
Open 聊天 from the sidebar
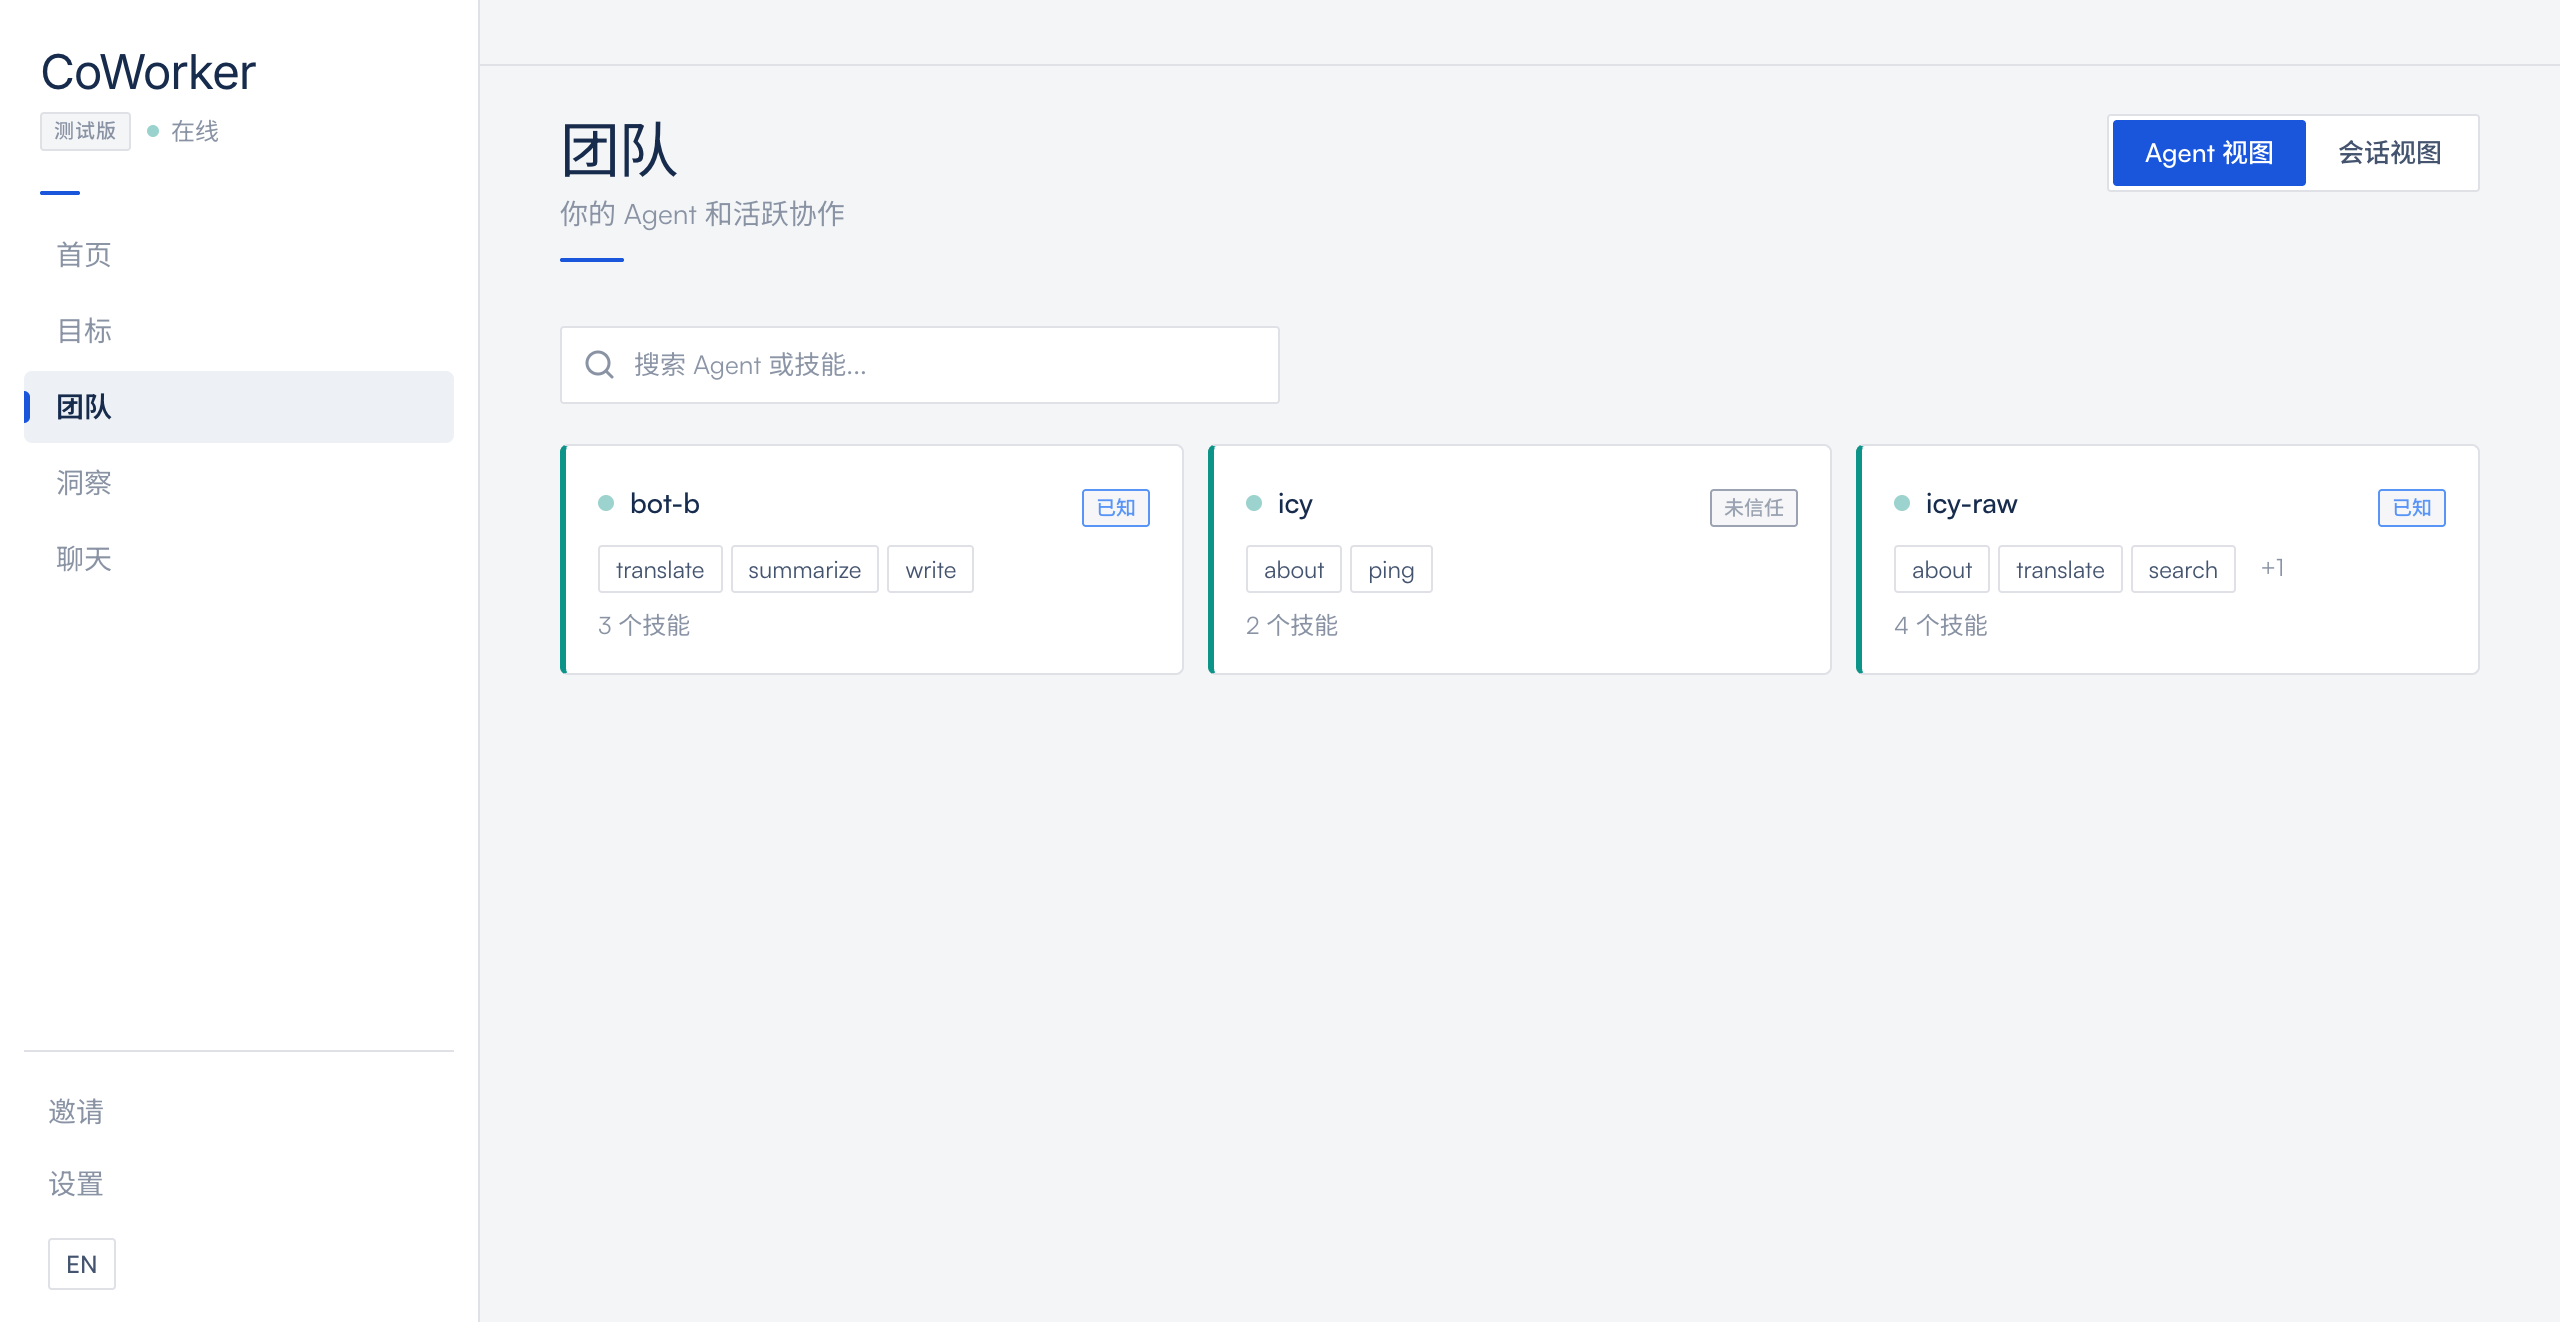click(x=84, y=559)
